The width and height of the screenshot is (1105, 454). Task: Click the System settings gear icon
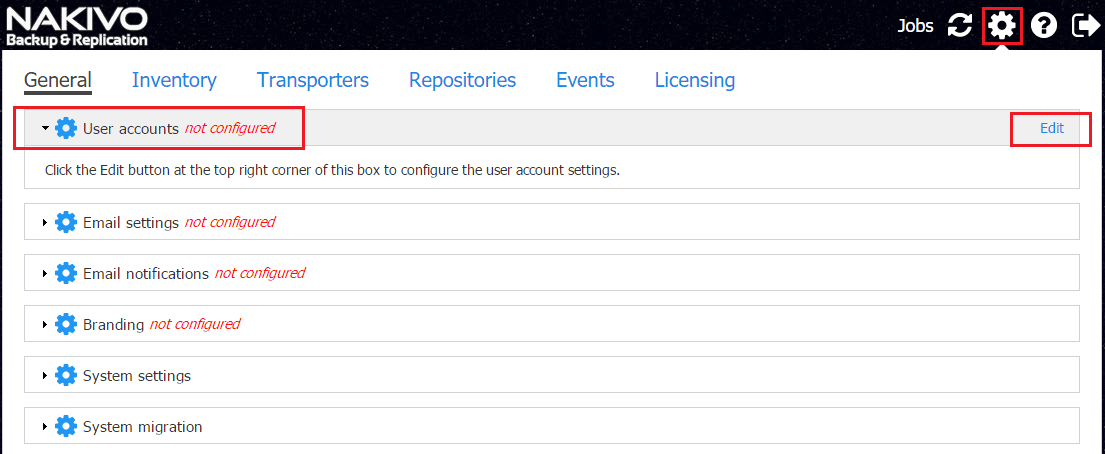click(x=66, y=376)
